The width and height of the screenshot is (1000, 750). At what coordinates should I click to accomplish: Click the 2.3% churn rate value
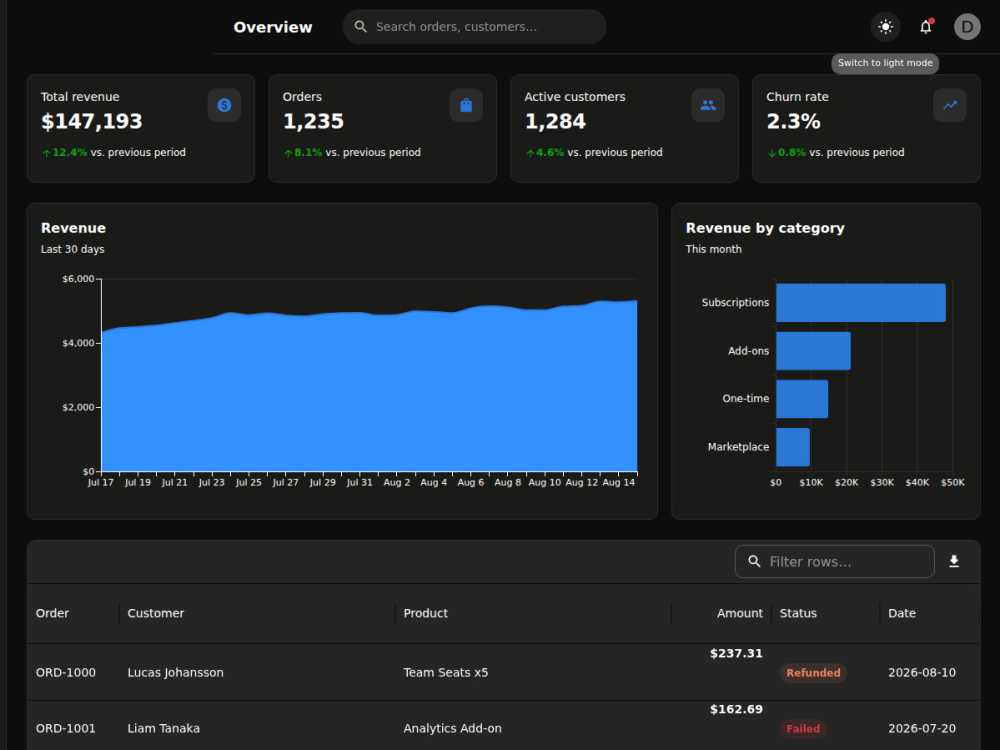point(793,121)
